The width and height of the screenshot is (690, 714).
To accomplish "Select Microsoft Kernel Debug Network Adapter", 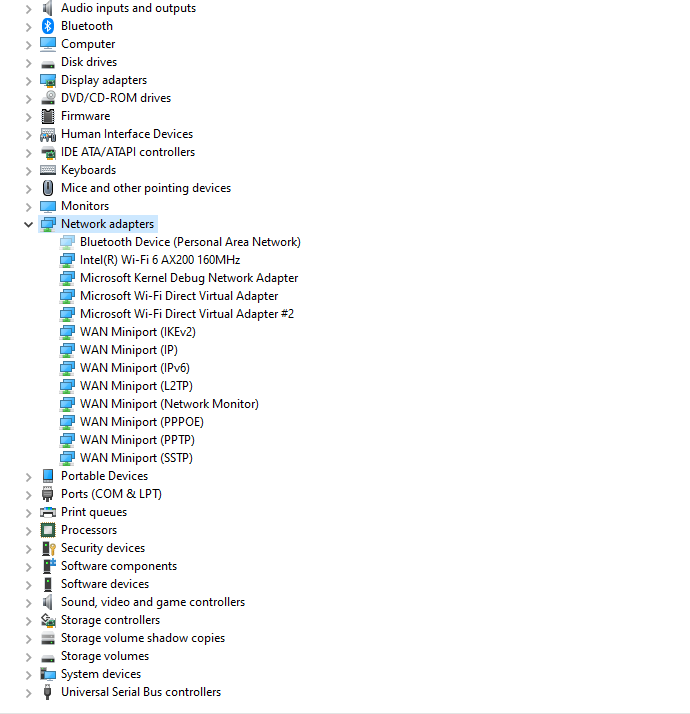I will [x=189, y=278].
